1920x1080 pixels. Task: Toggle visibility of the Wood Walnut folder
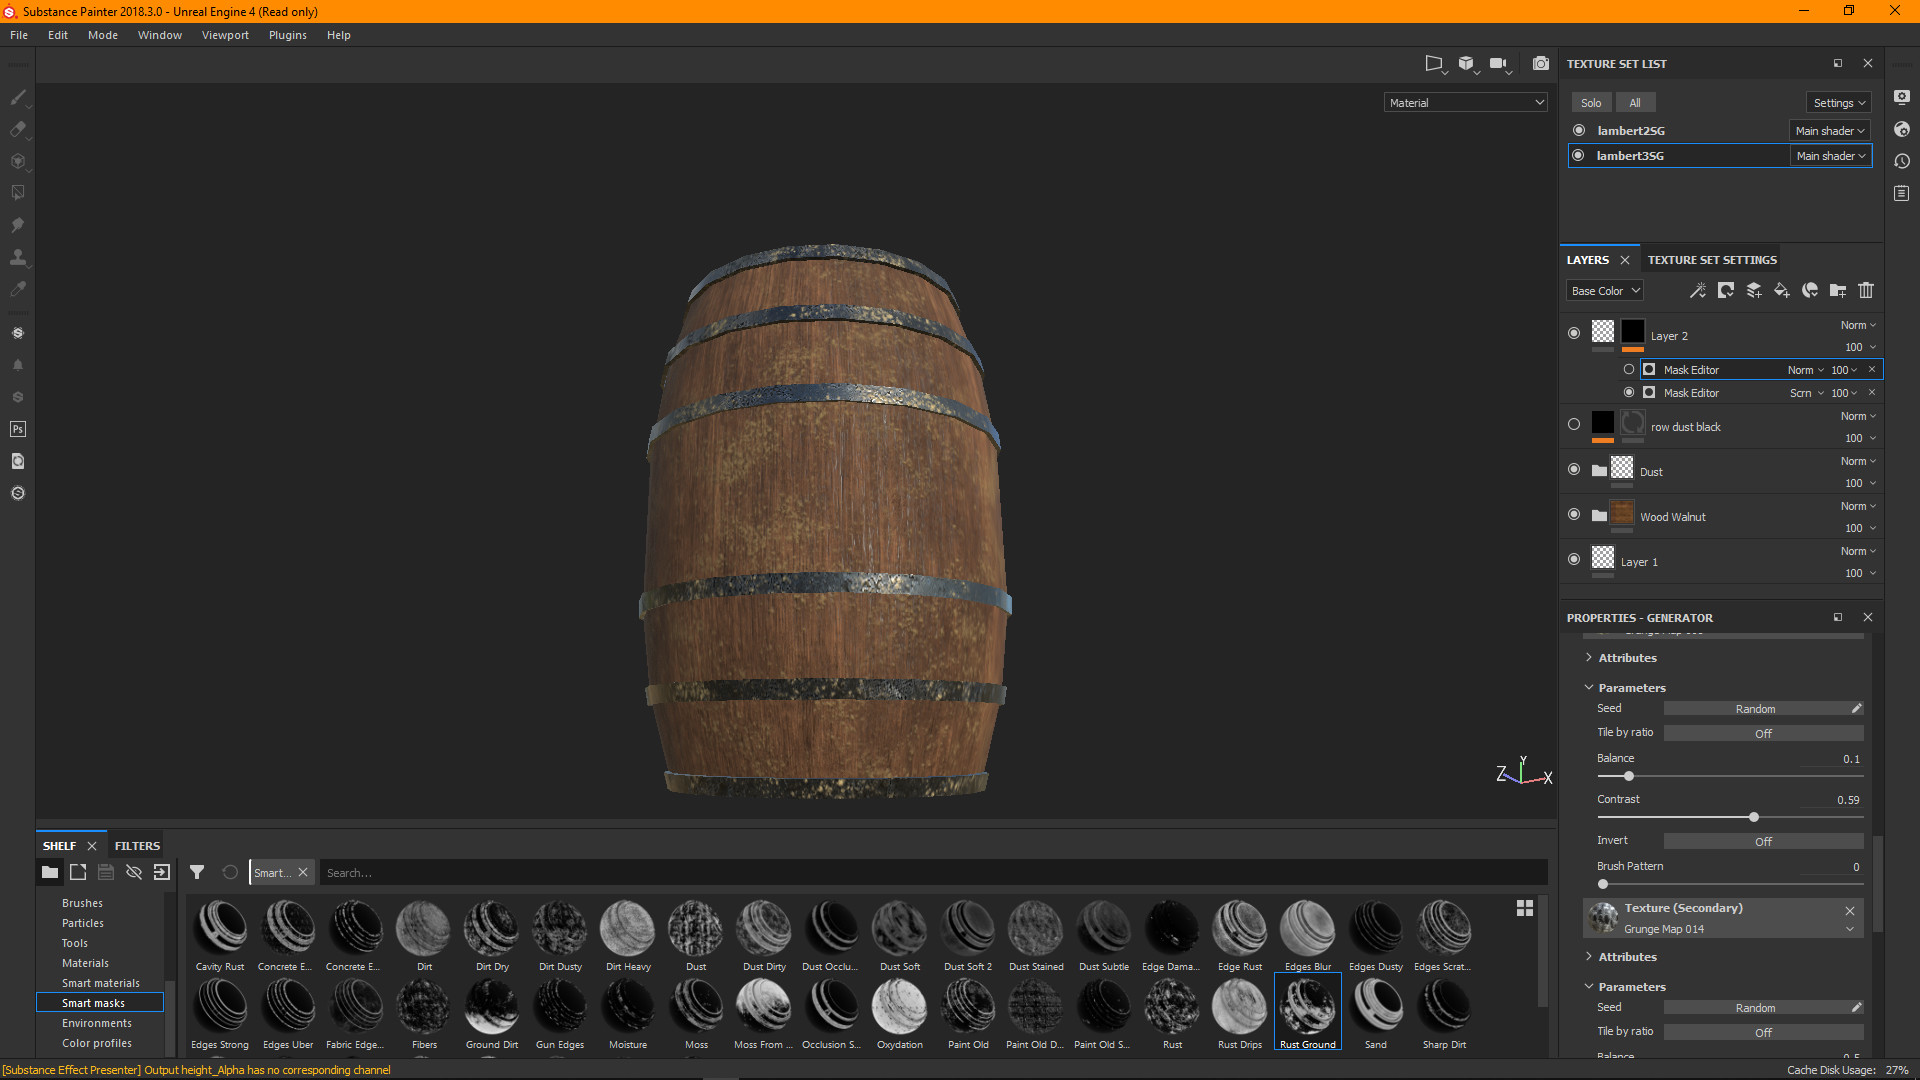[x=1573, y=514]
